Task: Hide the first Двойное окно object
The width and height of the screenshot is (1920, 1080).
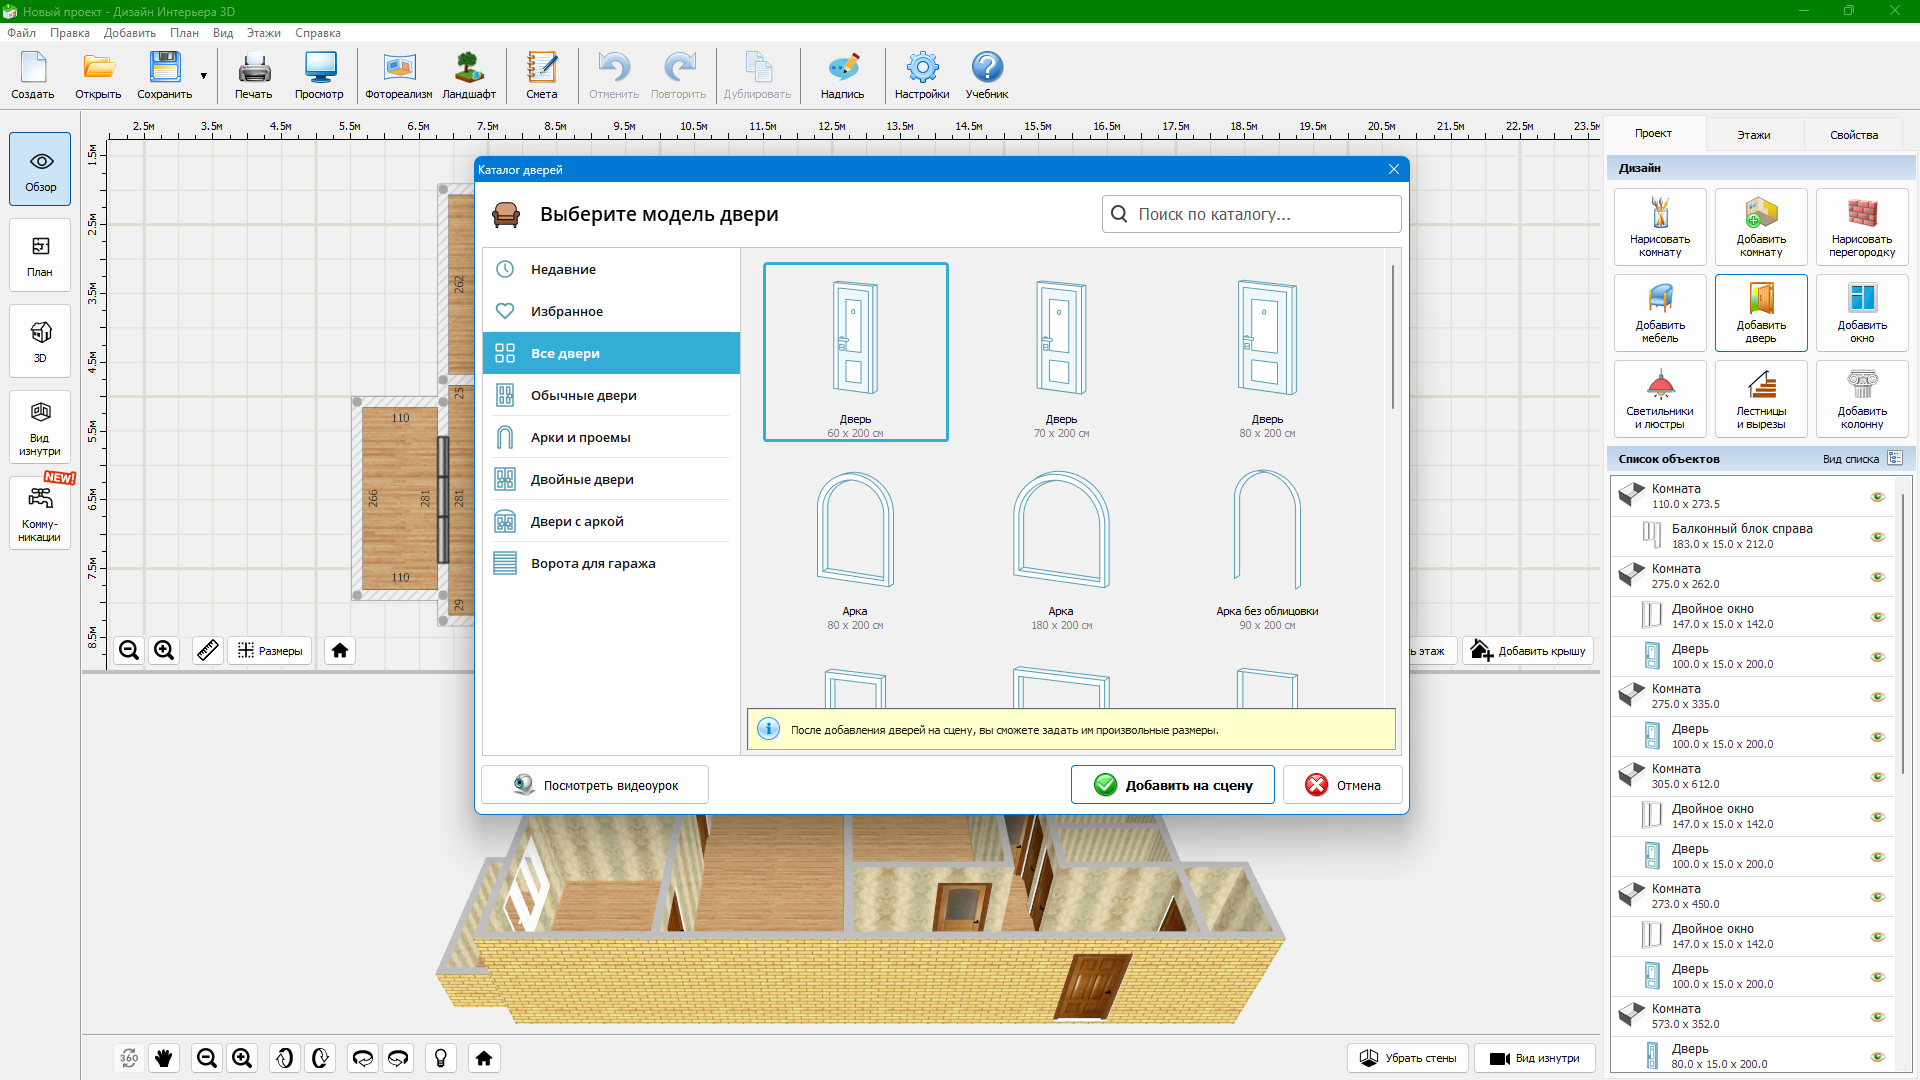Action: (1877, 617)
